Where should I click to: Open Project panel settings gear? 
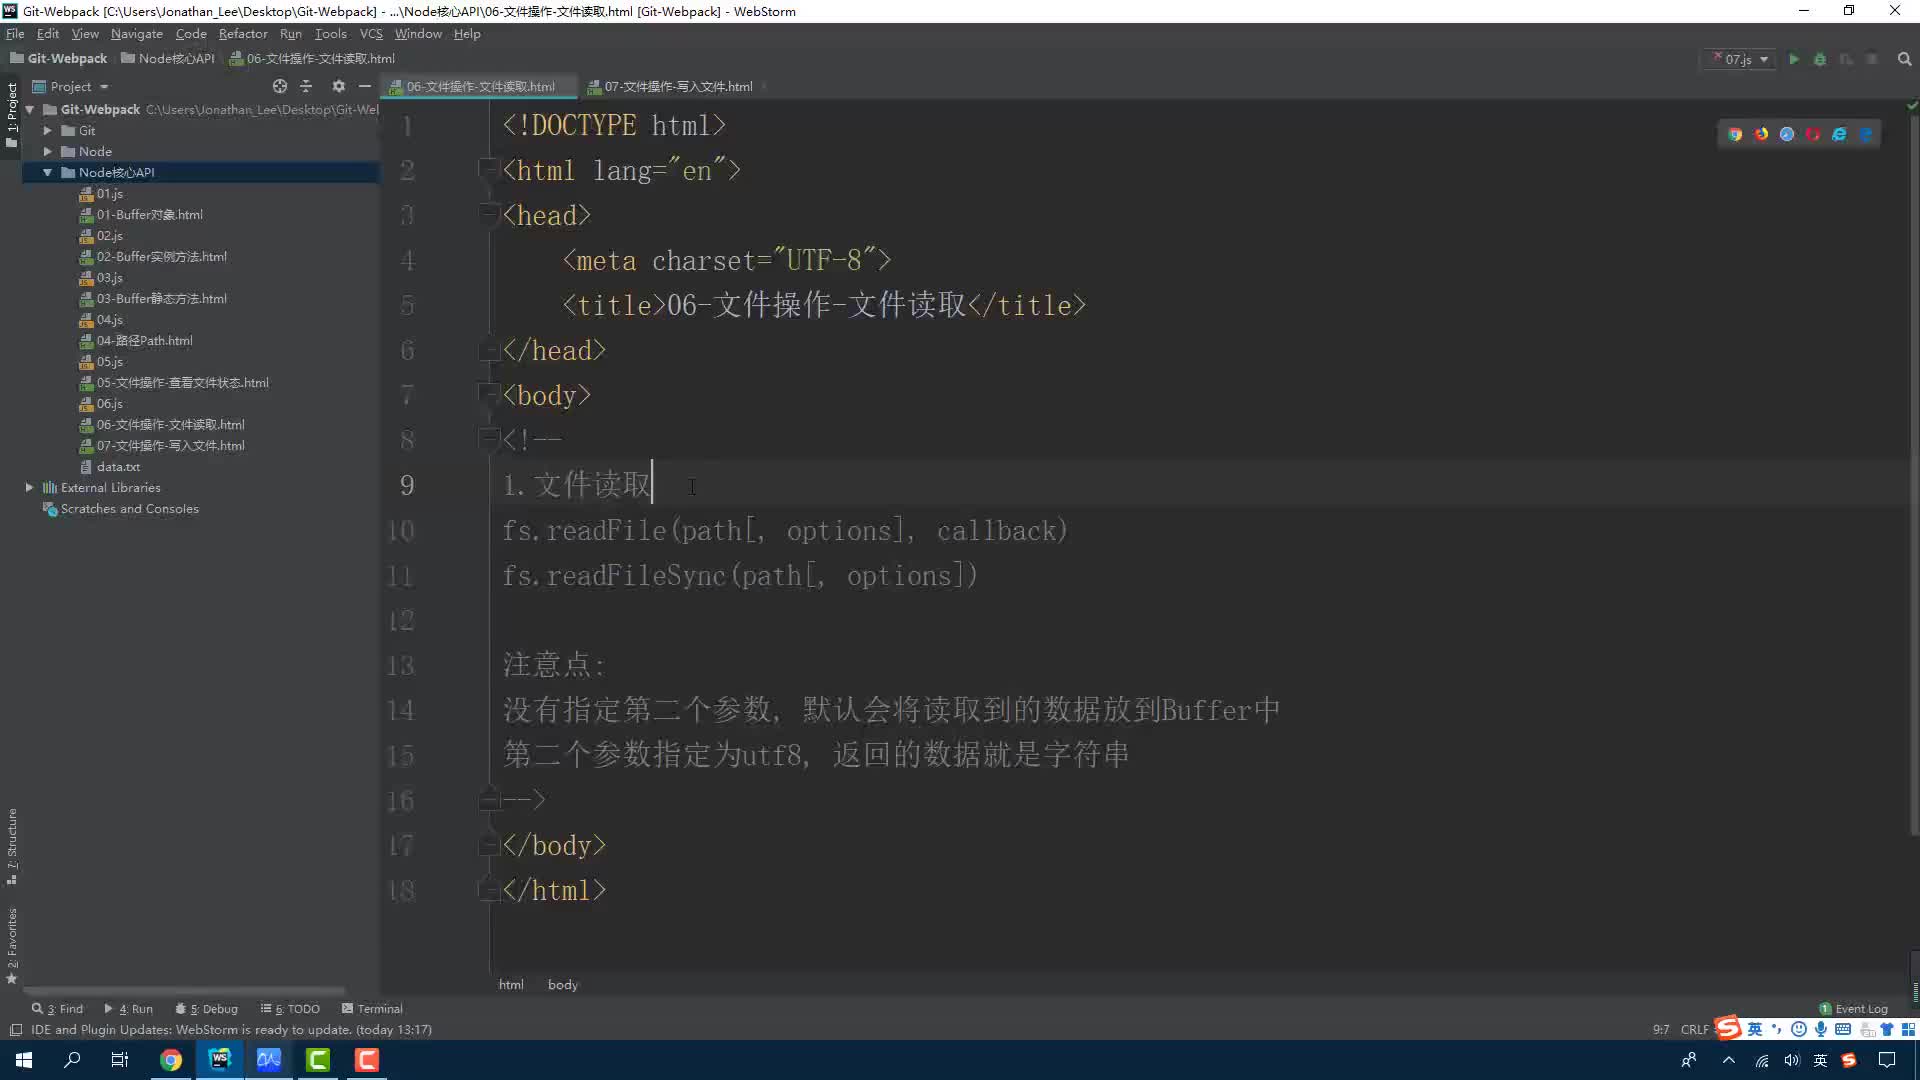click(338, 86)
